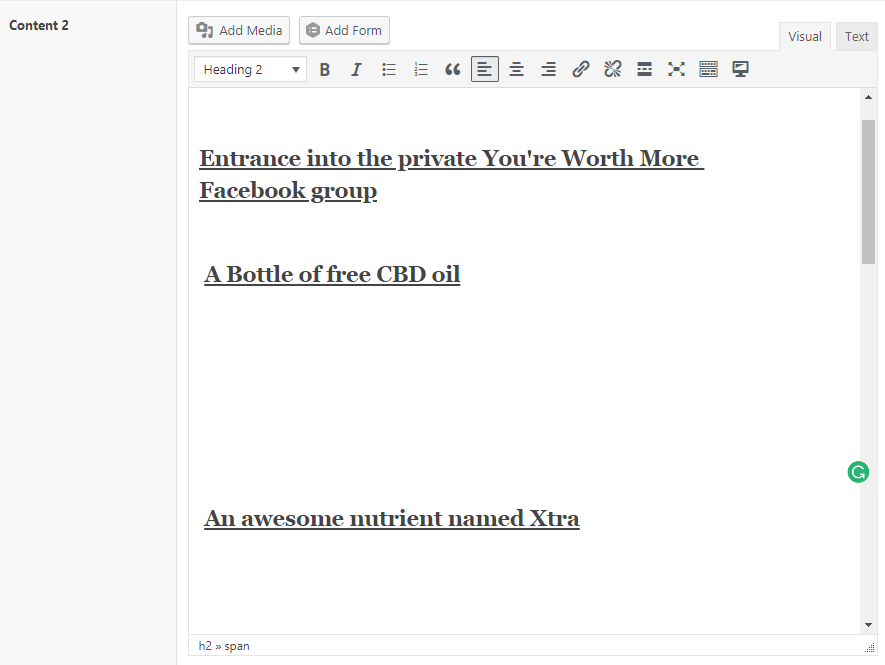
Task: Apply blockquote formatting
Action: pyautogui.click(x=453, y=69)
